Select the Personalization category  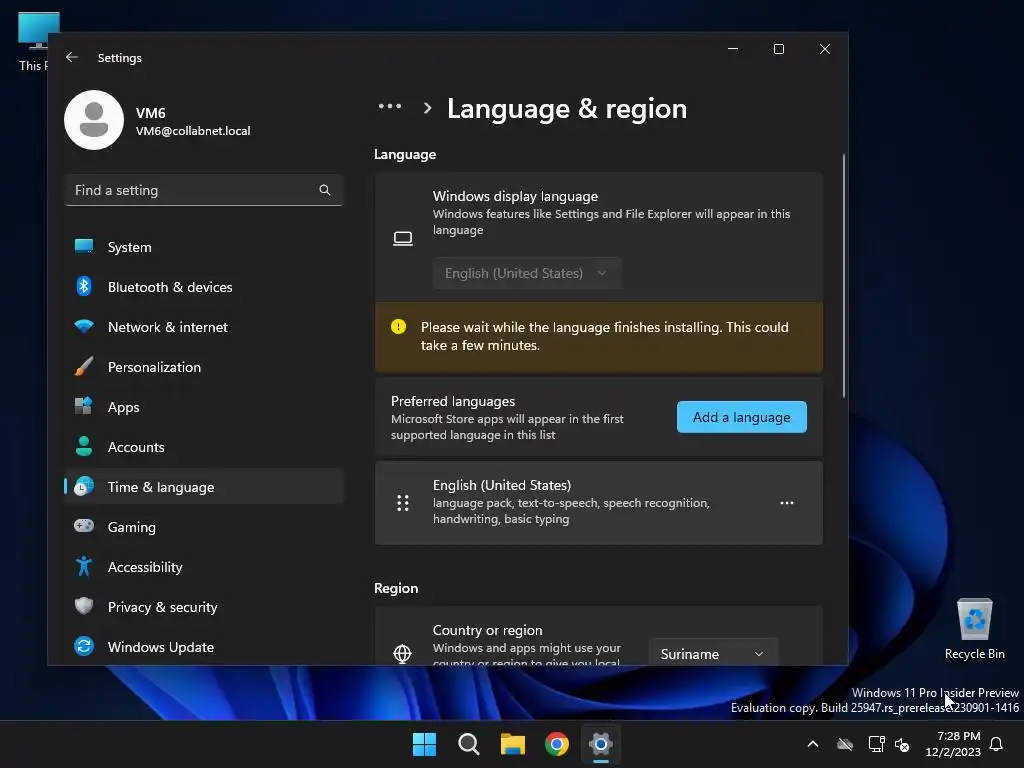[x=204, y=367]
